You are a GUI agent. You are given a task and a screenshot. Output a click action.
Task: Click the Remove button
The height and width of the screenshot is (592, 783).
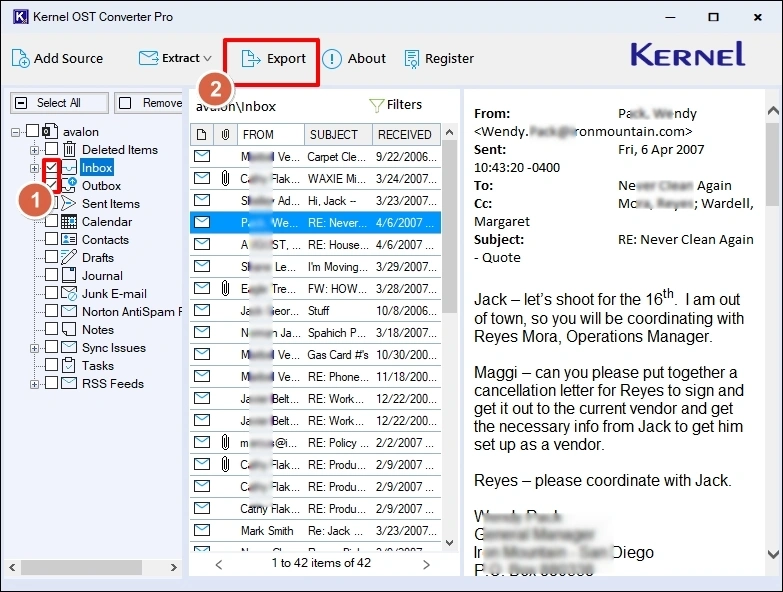pos(148,103)
